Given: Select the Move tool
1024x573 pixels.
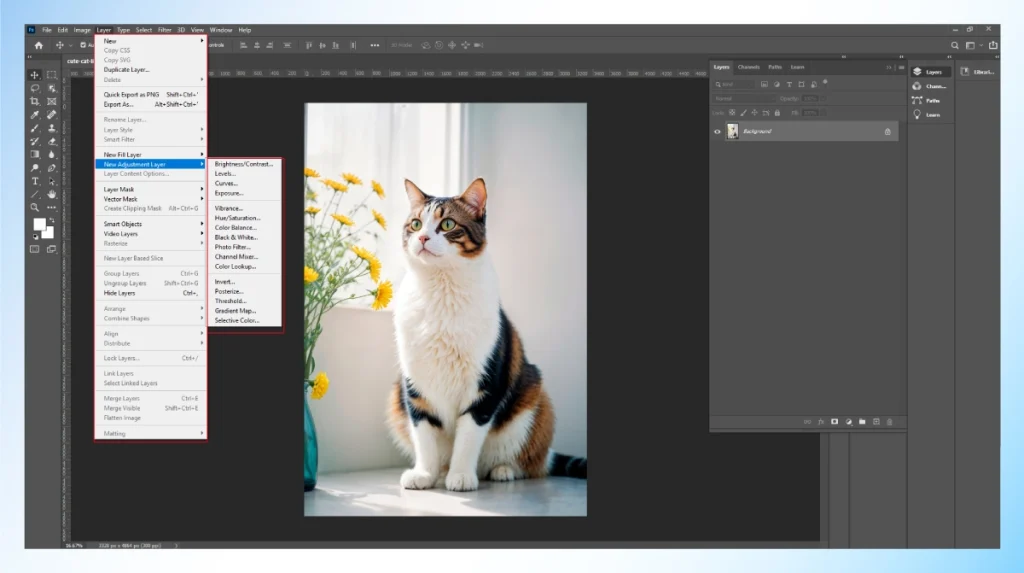Looking at the screenshot, I should click(35, 75).
